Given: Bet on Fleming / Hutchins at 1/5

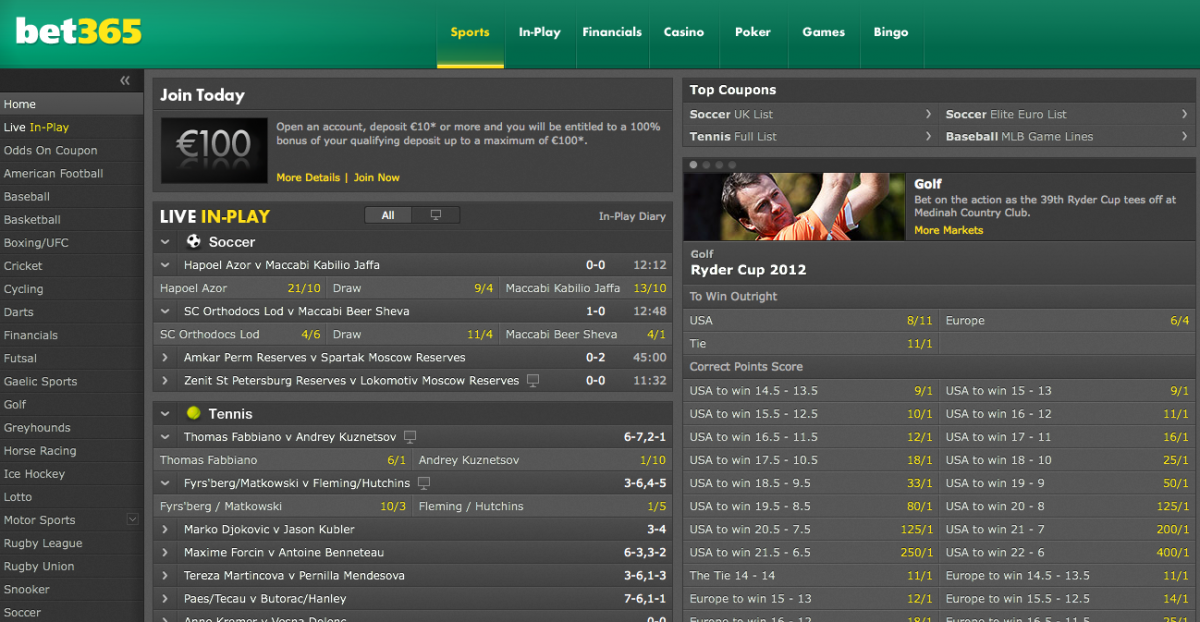Looking at the screenshot, I should [x=542, y=506].
